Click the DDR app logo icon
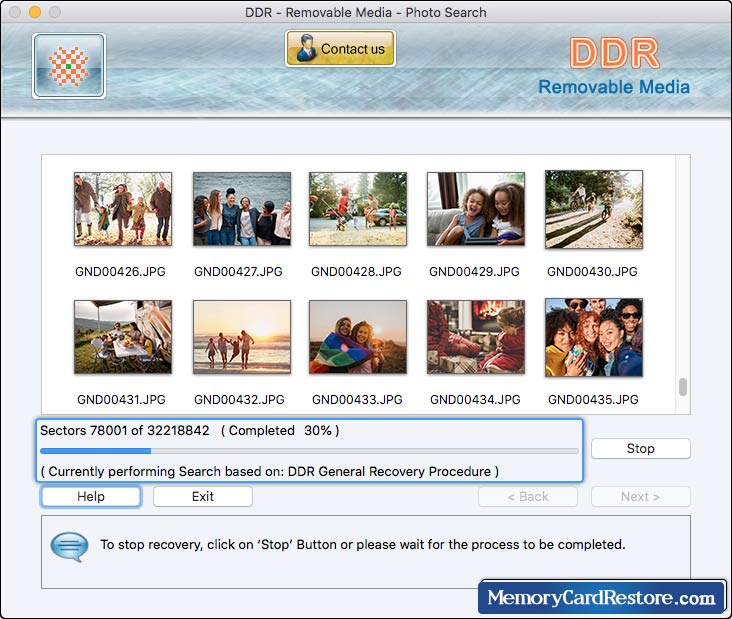 (68, 66)
